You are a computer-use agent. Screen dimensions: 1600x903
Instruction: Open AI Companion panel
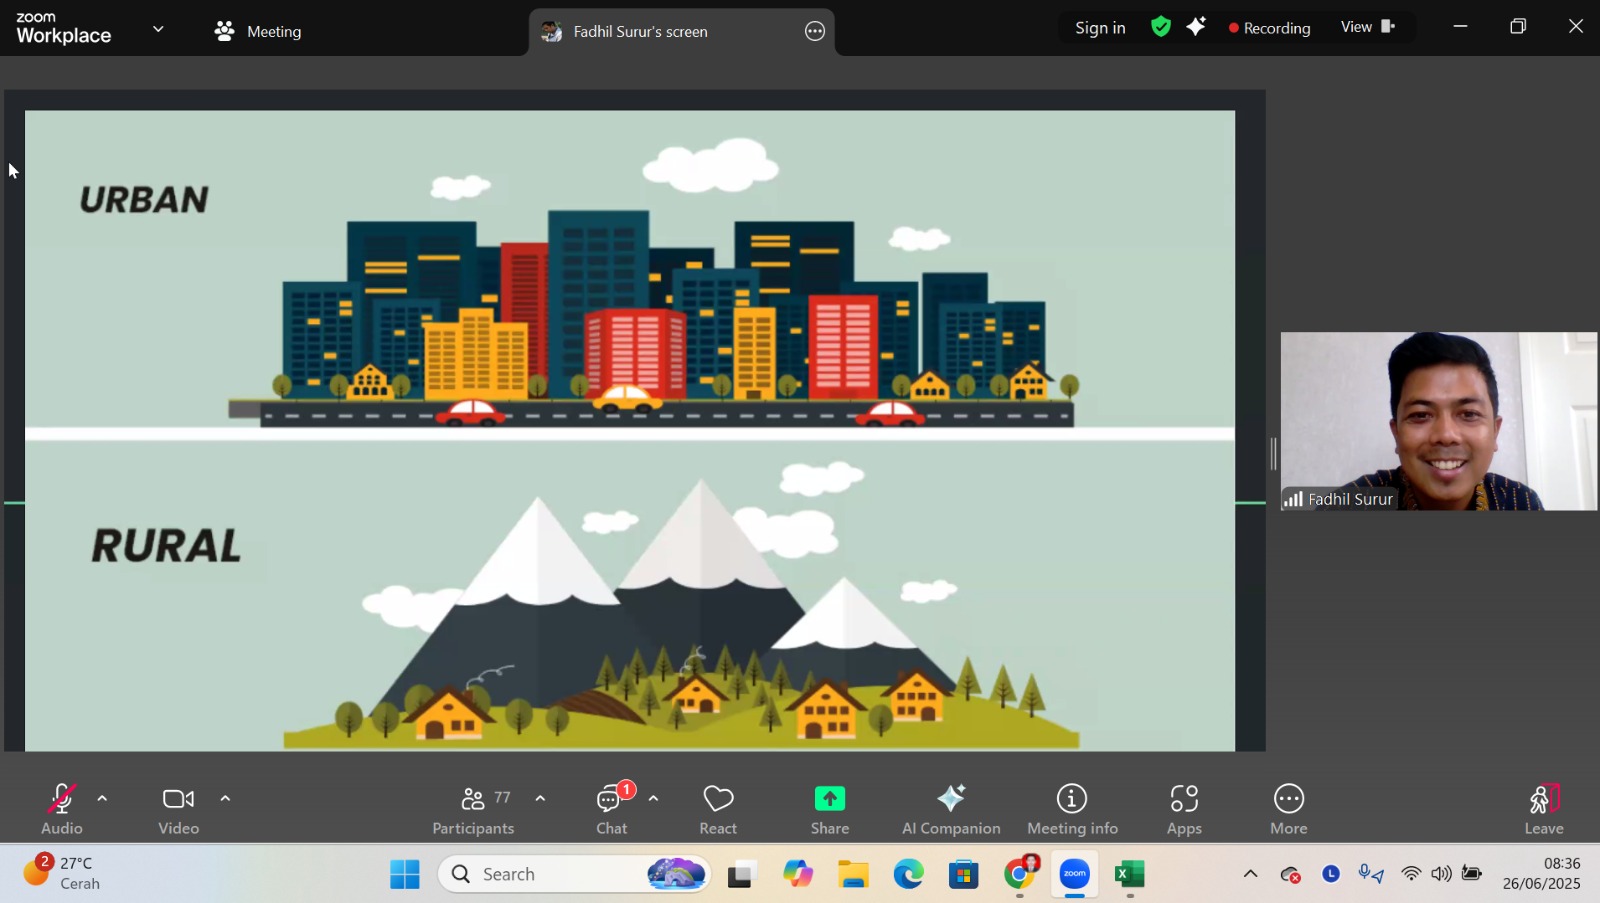pyautogui.click(x=951, y=809)
